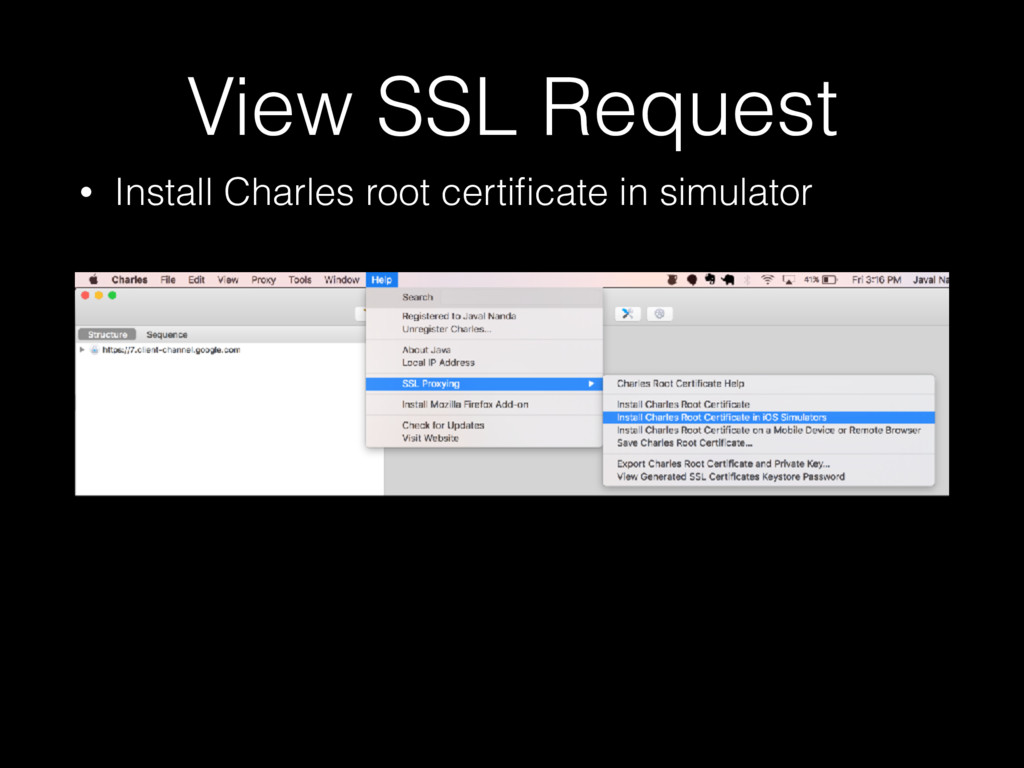Expand the 7.client-channel.google.com host node
The height and width of the screenshot is (768, 1024).
[x=82, y=350]
